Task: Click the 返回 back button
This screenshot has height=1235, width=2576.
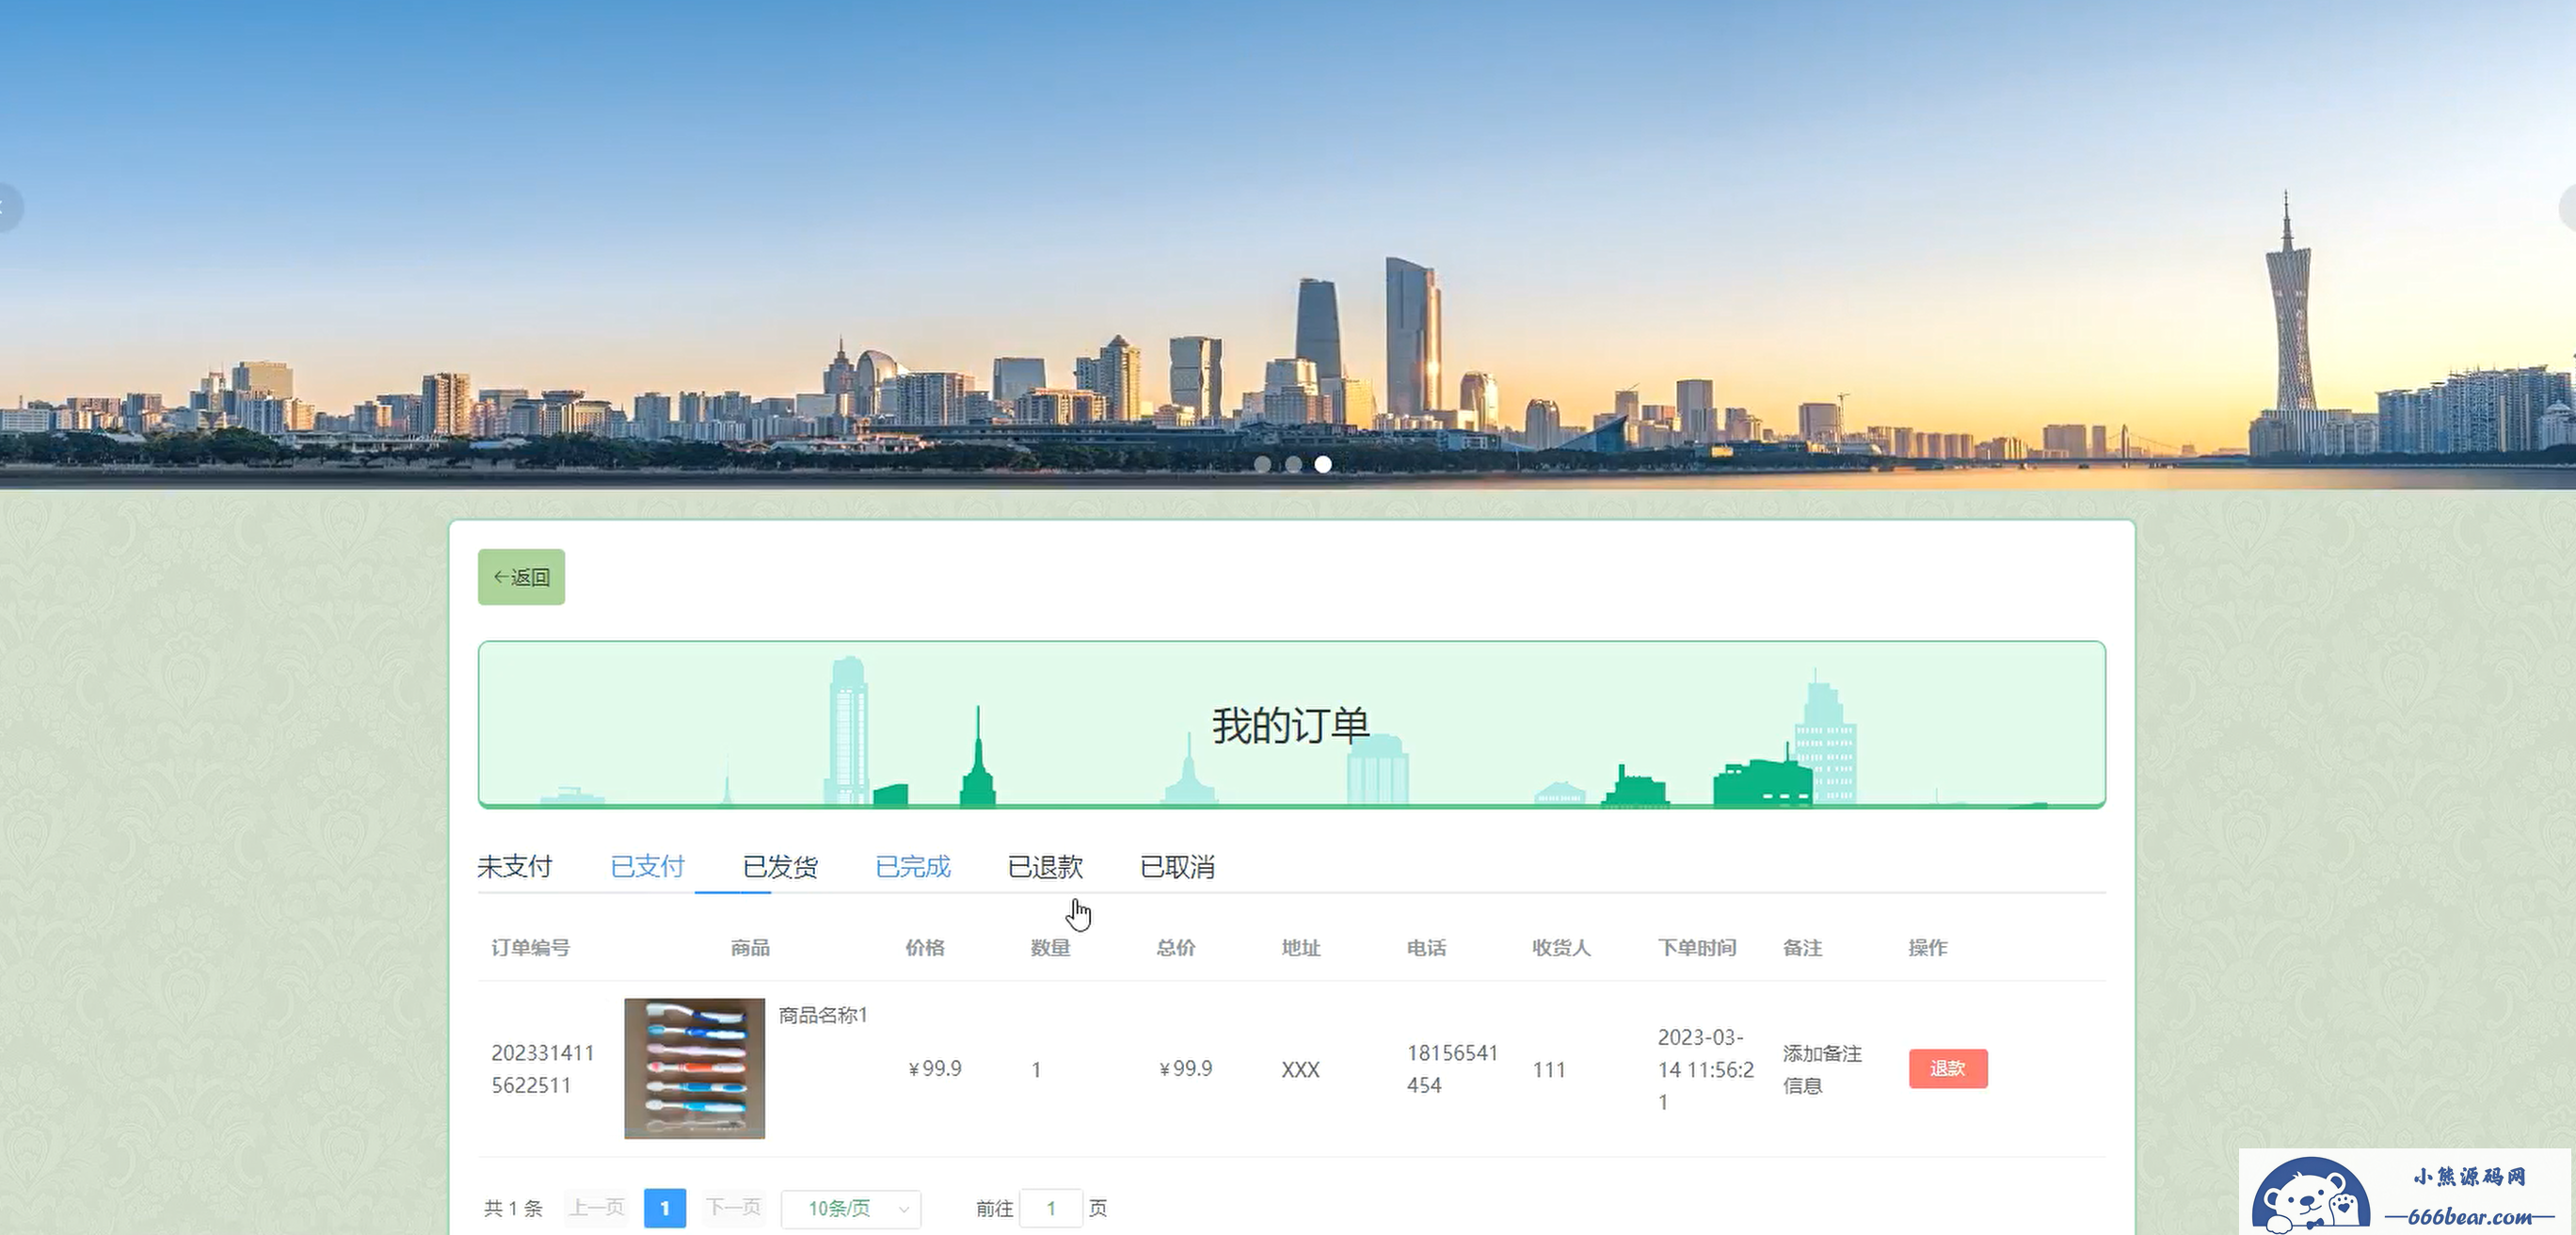Action: 521,577
